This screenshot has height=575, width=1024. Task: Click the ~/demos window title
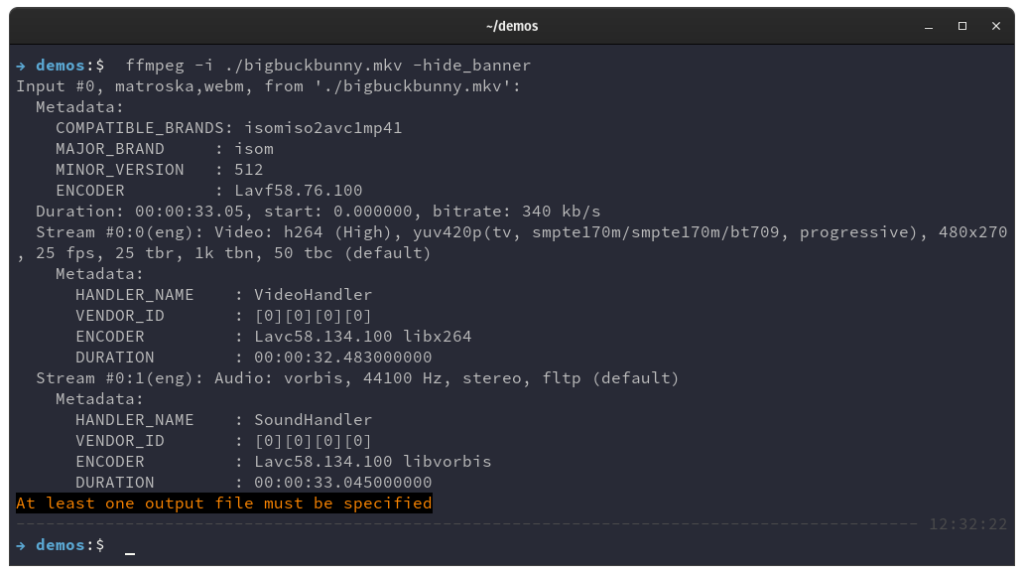(511, 26)
